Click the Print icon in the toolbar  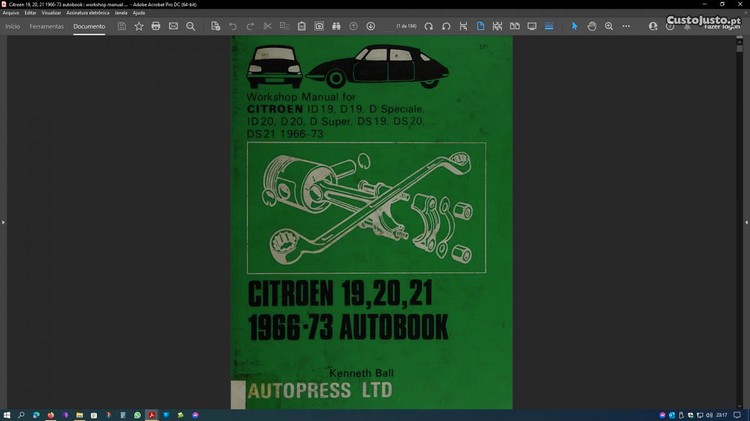coord(156,26)
